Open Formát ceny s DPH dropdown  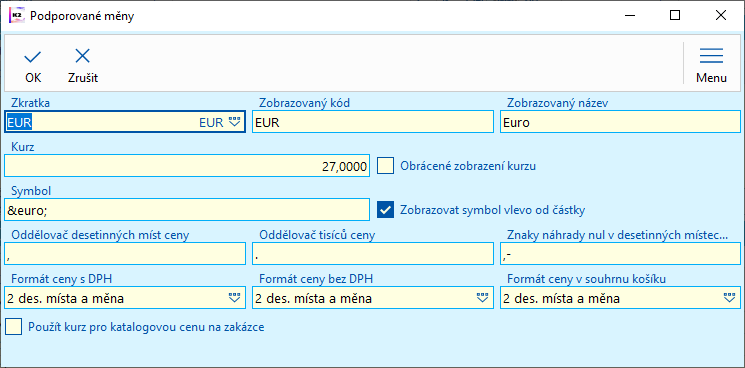tap(235, 298)
